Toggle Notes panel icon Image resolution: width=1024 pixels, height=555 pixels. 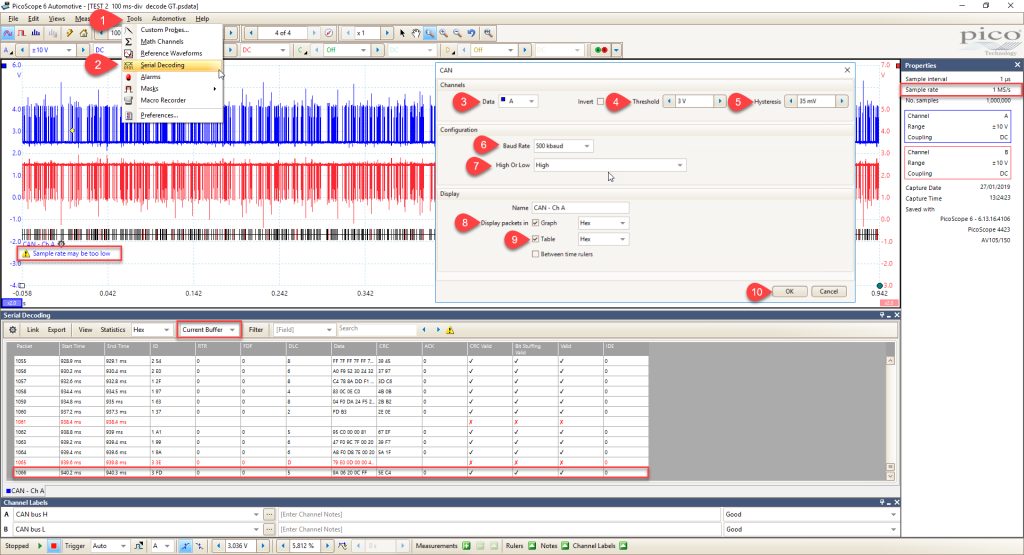click(x=565, y=546)
